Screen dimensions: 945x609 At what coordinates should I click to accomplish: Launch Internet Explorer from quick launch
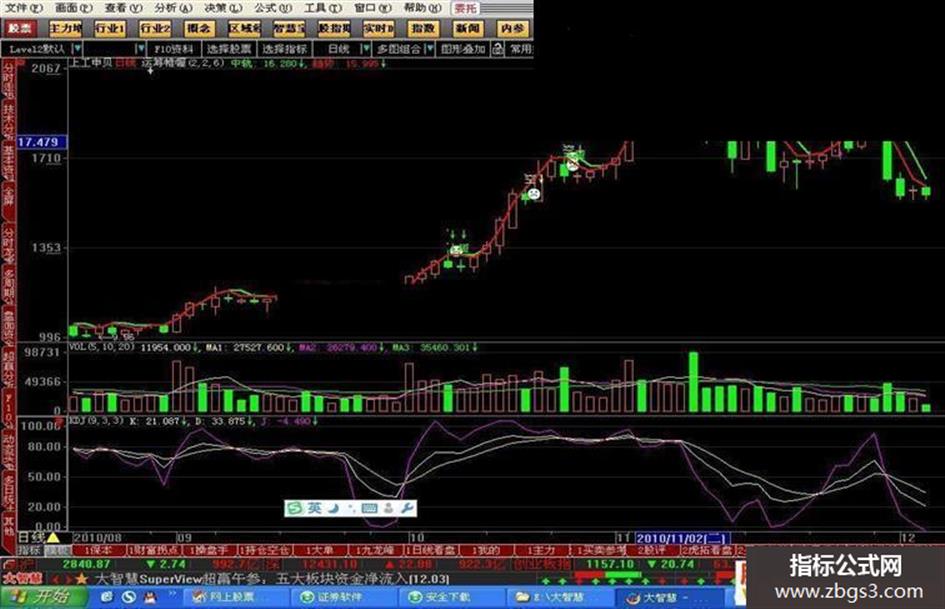point(107,597)
